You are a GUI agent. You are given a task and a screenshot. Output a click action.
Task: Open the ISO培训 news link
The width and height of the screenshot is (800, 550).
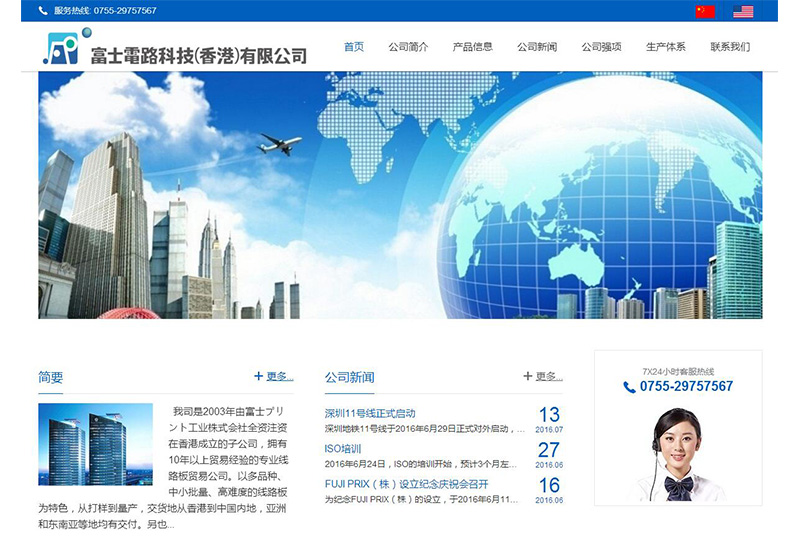343,449
